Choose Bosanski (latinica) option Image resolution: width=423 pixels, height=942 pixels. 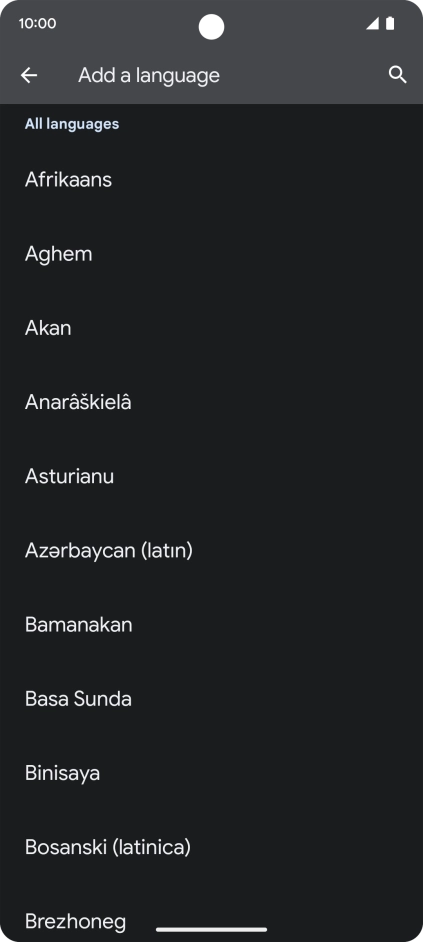coord(212,848)
